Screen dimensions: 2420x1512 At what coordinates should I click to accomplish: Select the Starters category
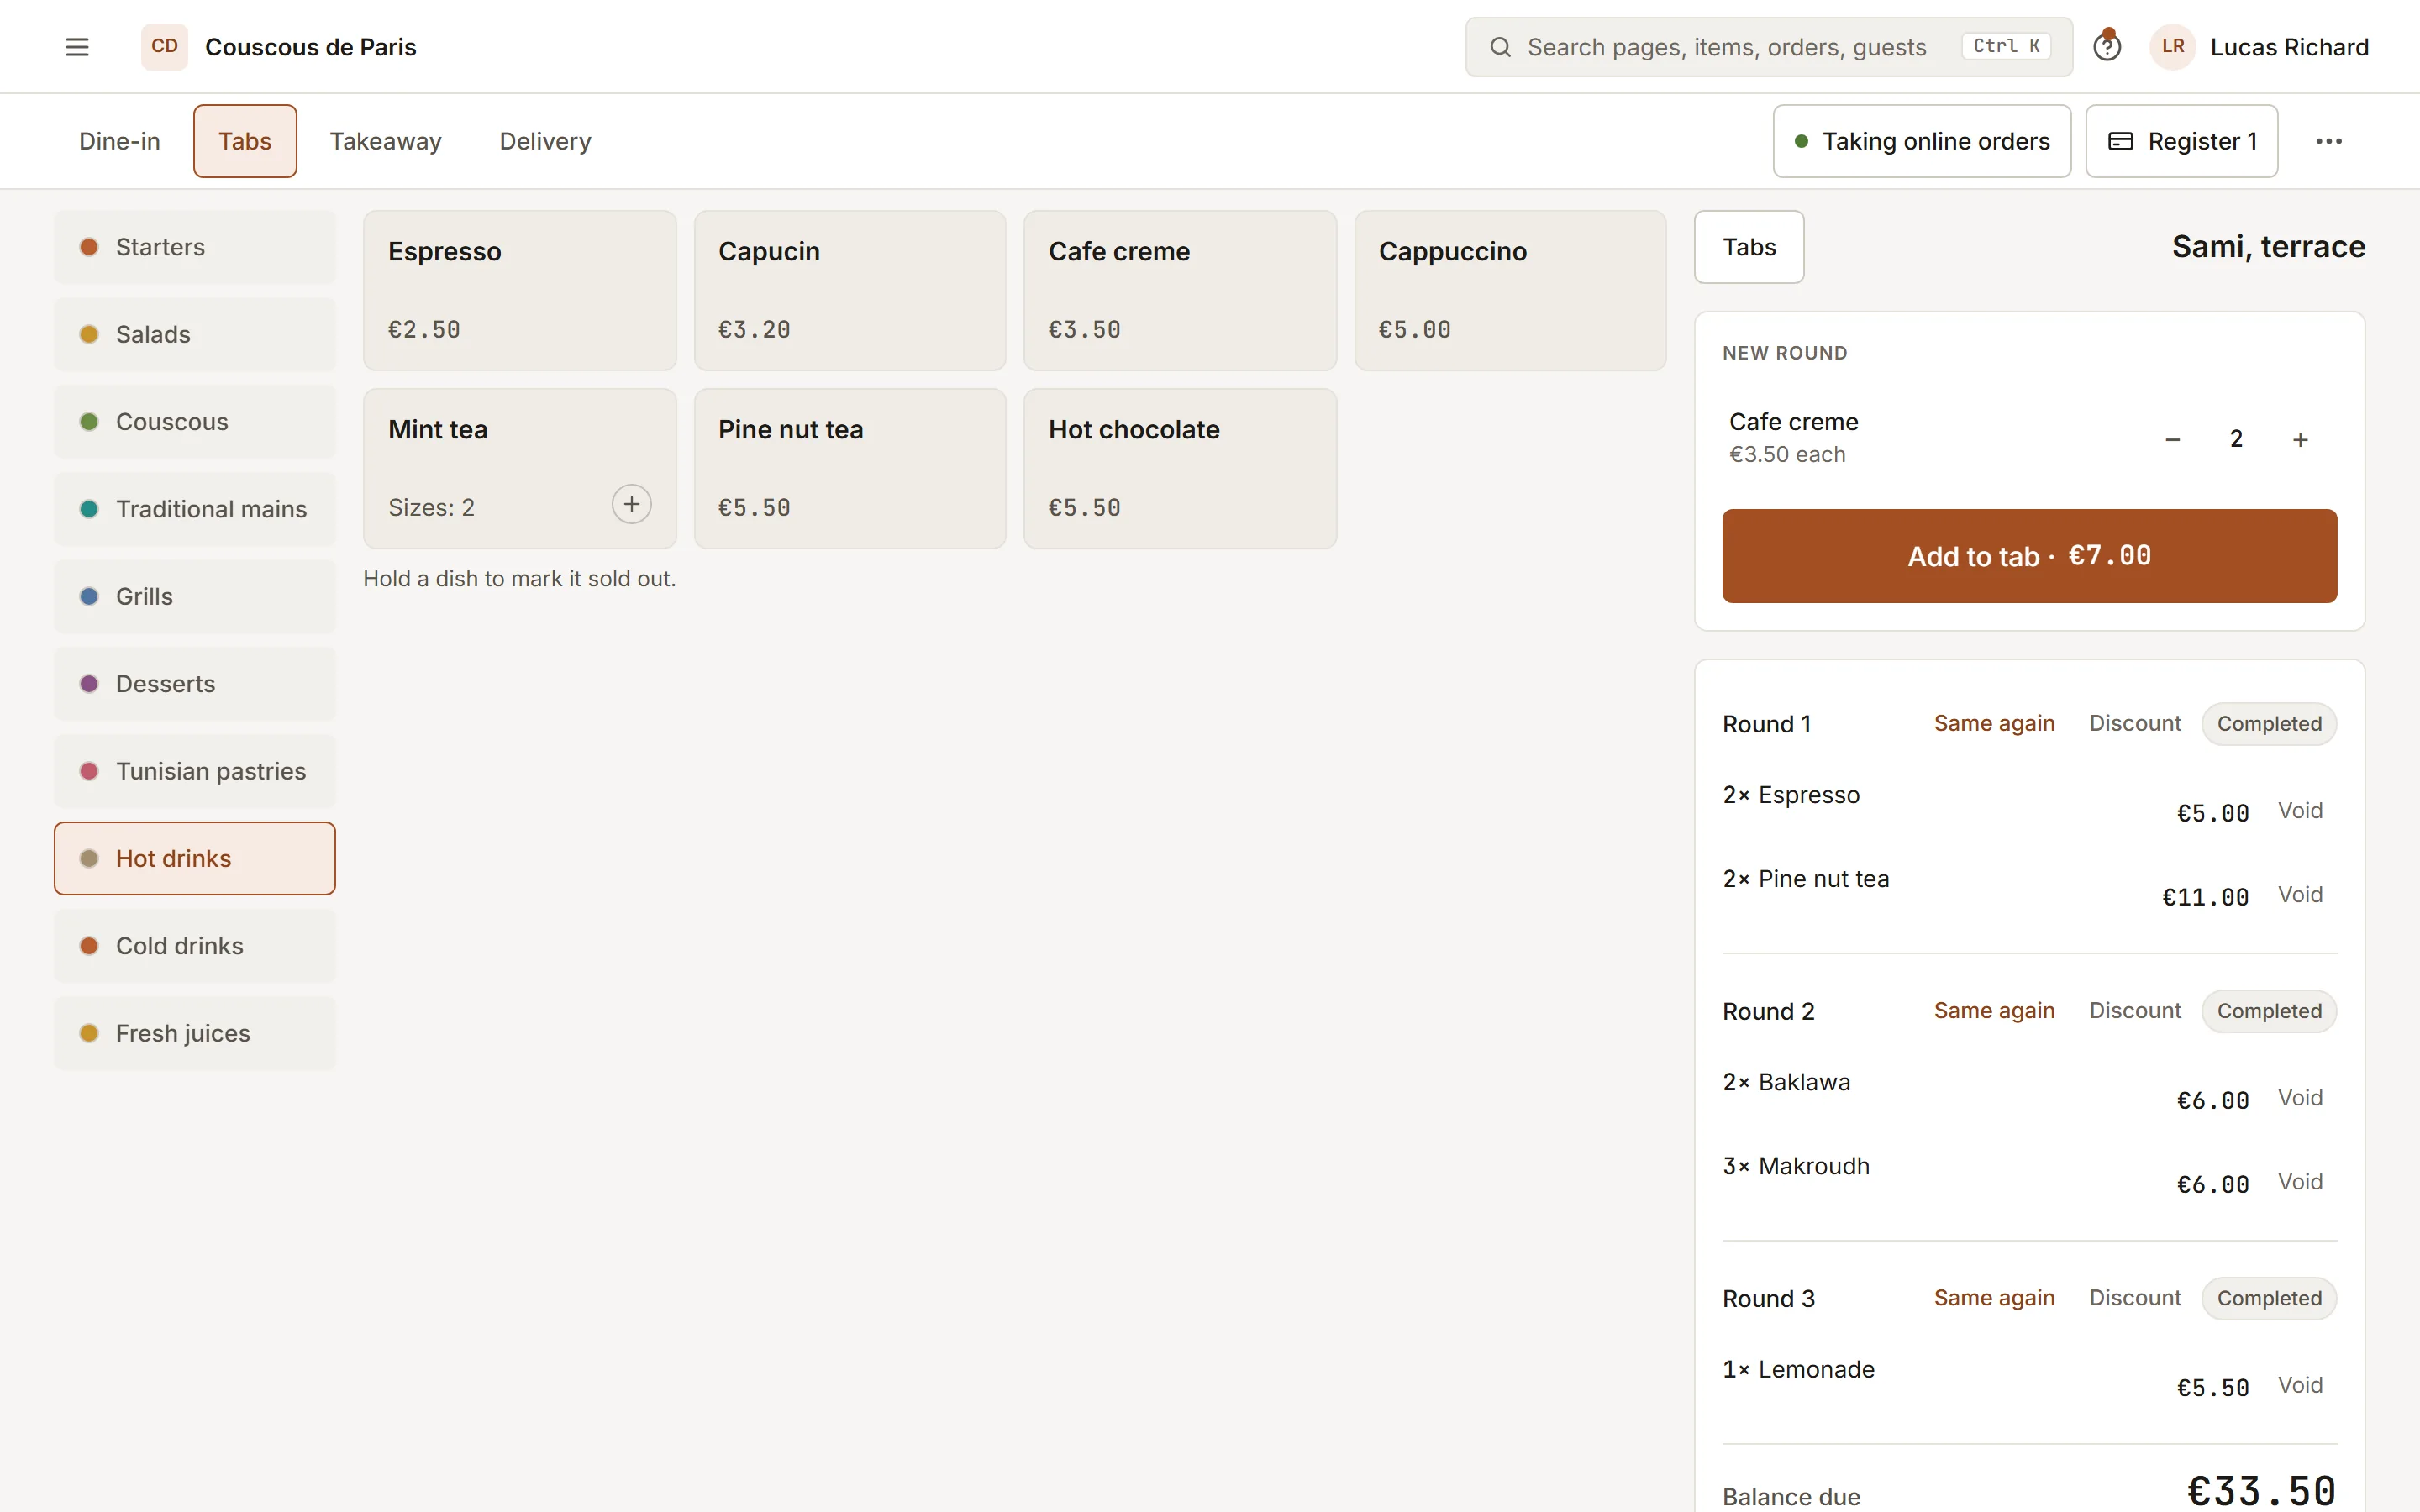tap(195, 247)
